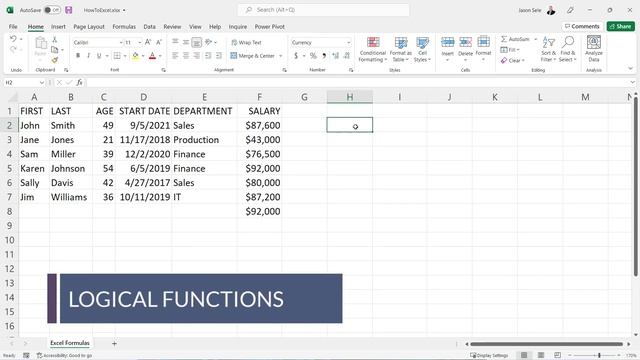Click the Share button
640x360 pixels.
[x=620, y=26]
